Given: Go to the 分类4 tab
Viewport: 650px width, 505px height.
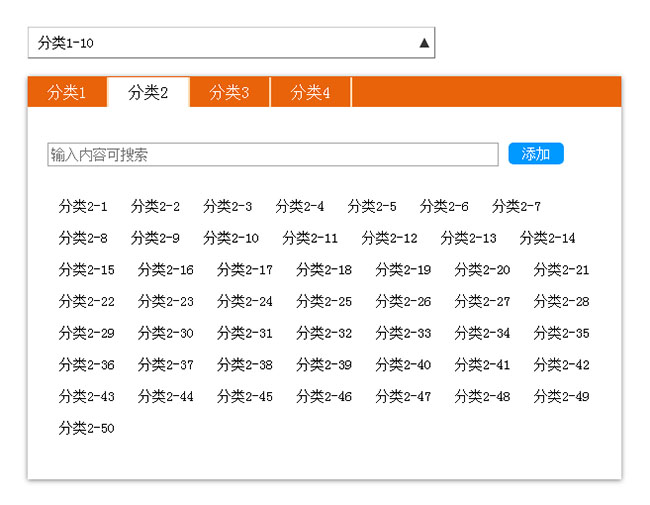Looking at the screenshot, I should (310, 93).
